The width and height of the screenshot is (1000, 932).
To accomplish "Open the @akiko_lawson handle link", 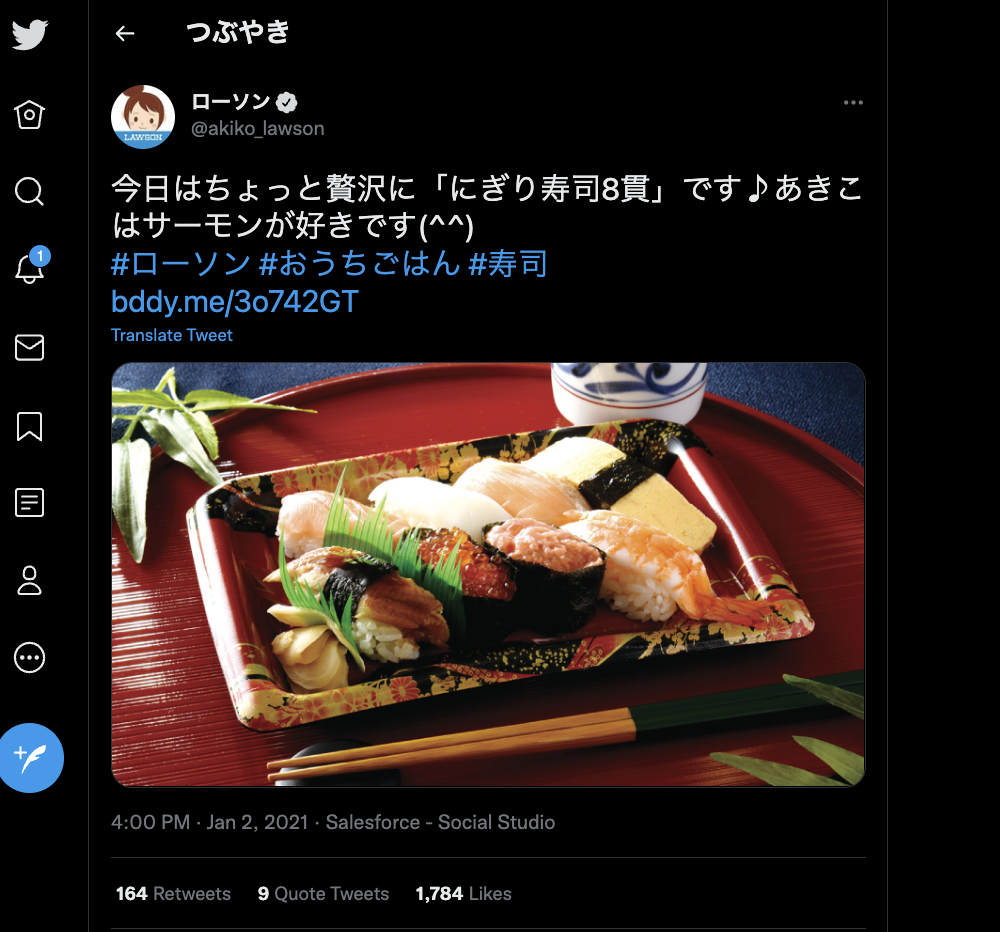I will tap(258, 129).
